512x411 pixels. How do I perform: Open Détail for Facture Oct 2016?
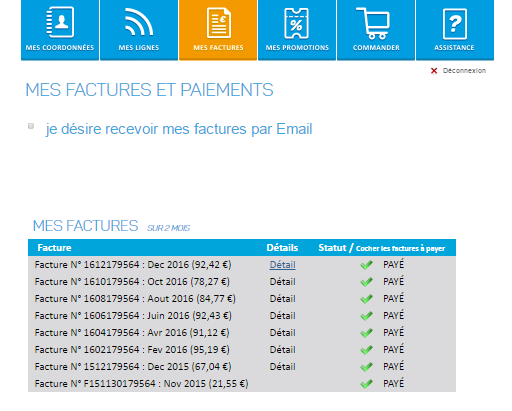[283, 282]
